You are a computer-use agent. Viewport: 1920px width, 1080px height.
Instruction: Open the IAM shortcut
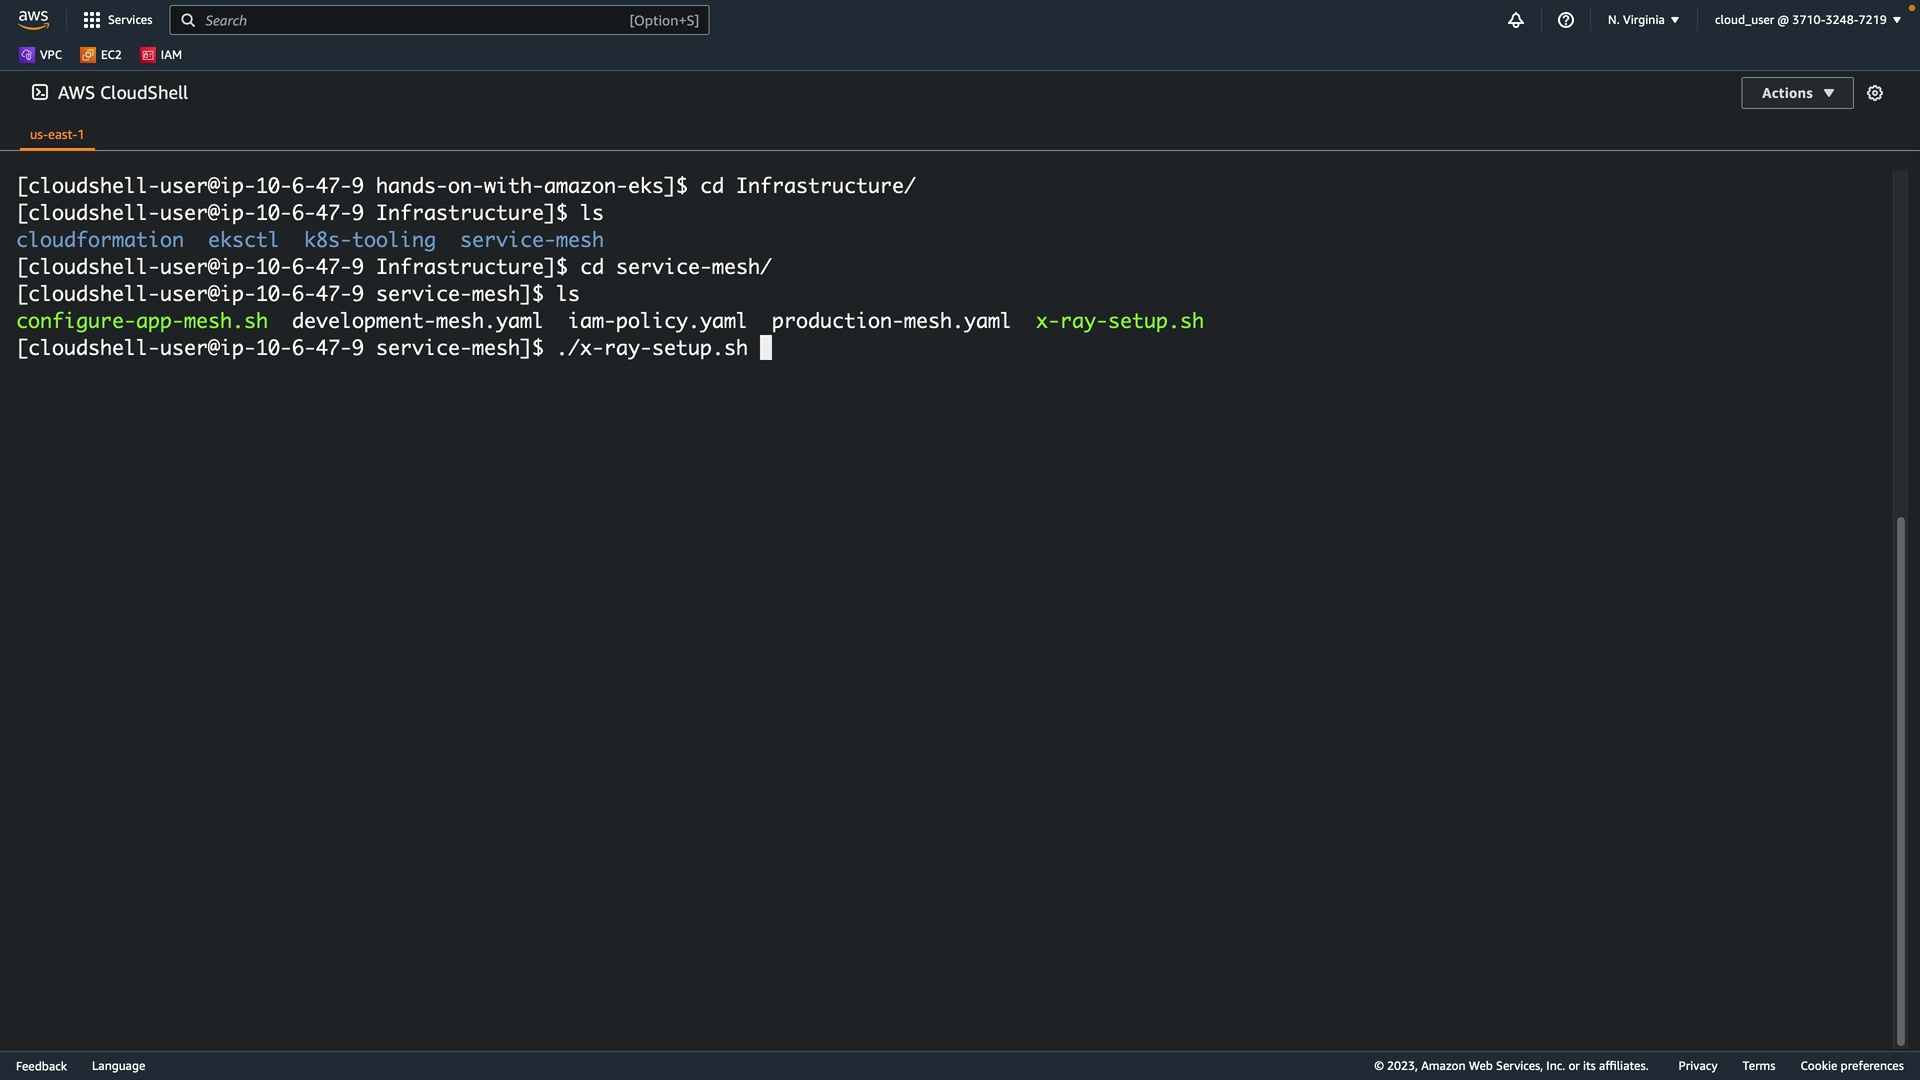pos(162,55)
